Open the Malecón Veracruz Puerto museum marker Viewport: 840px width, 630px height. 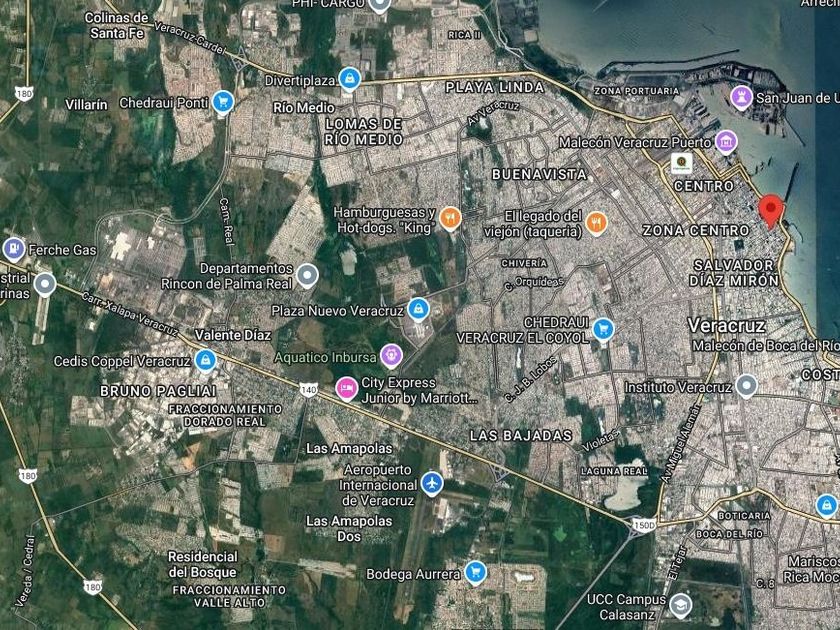click(x=726, y=142)
